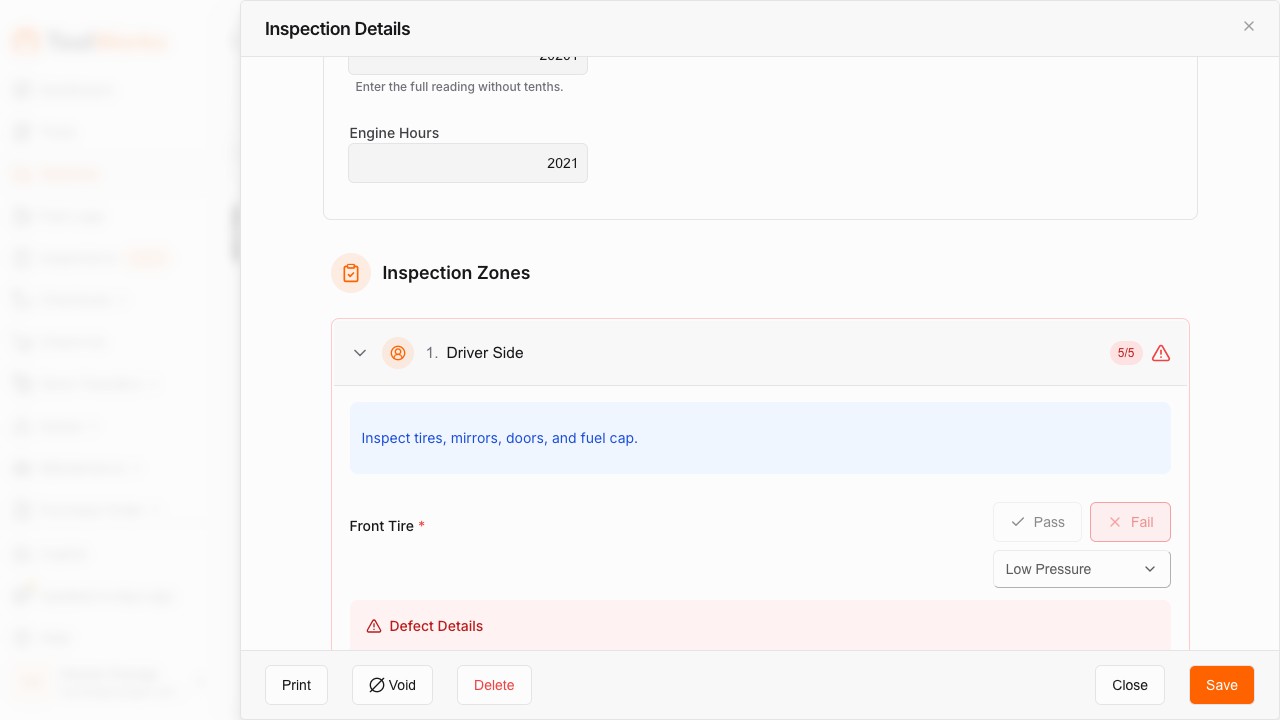
Task: Close the Inspection Details dialog with the X
Action: point(1249,26)
